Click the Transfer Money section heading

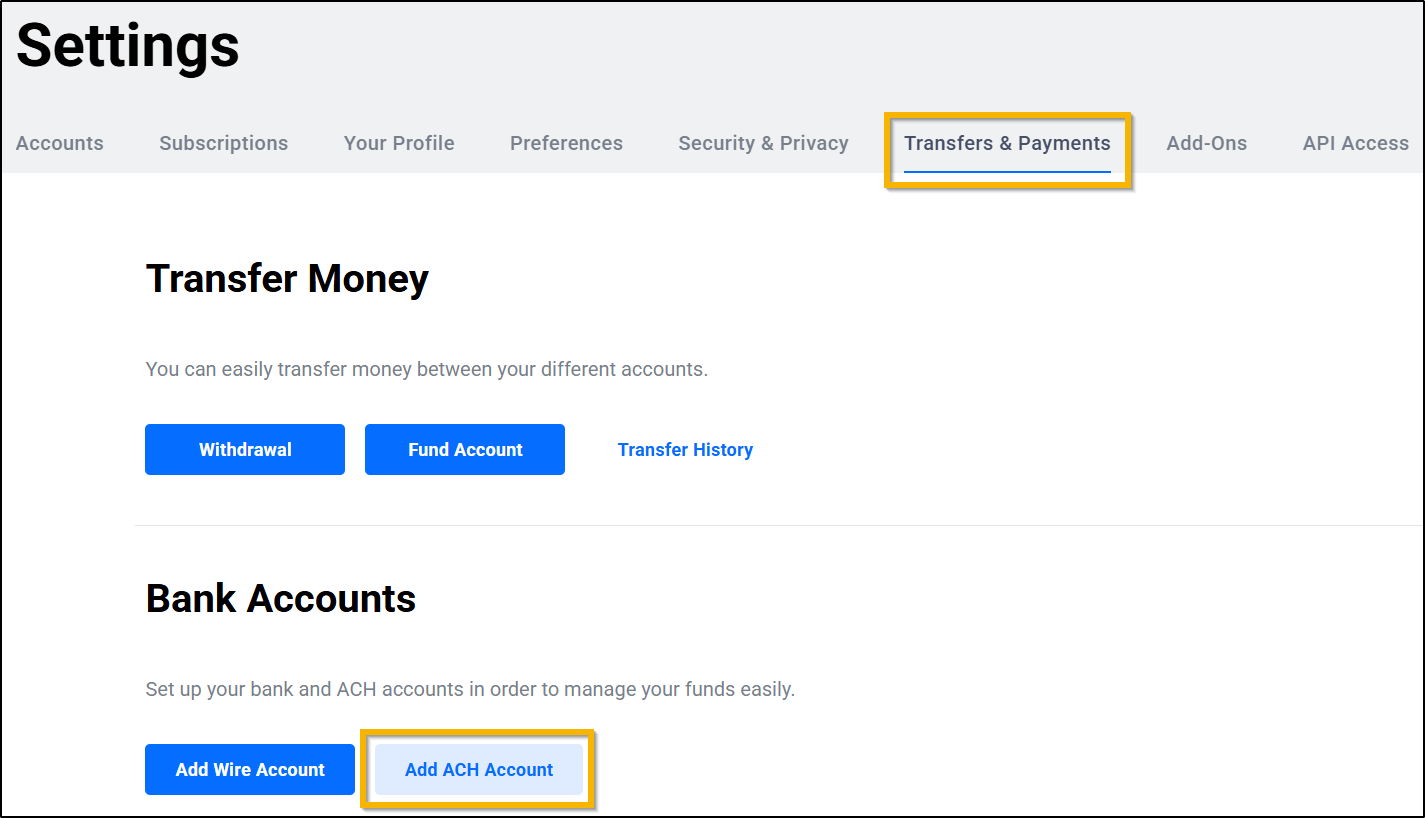tap(287, 279)
